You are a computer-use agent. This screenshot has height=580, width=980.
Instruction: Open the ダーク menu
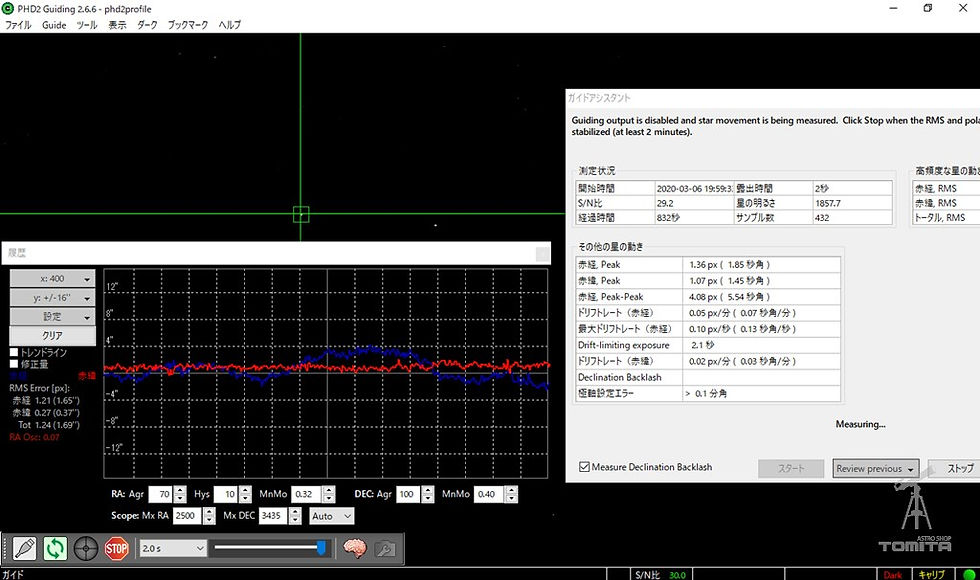pyautogui.click(x=148, y=25)
